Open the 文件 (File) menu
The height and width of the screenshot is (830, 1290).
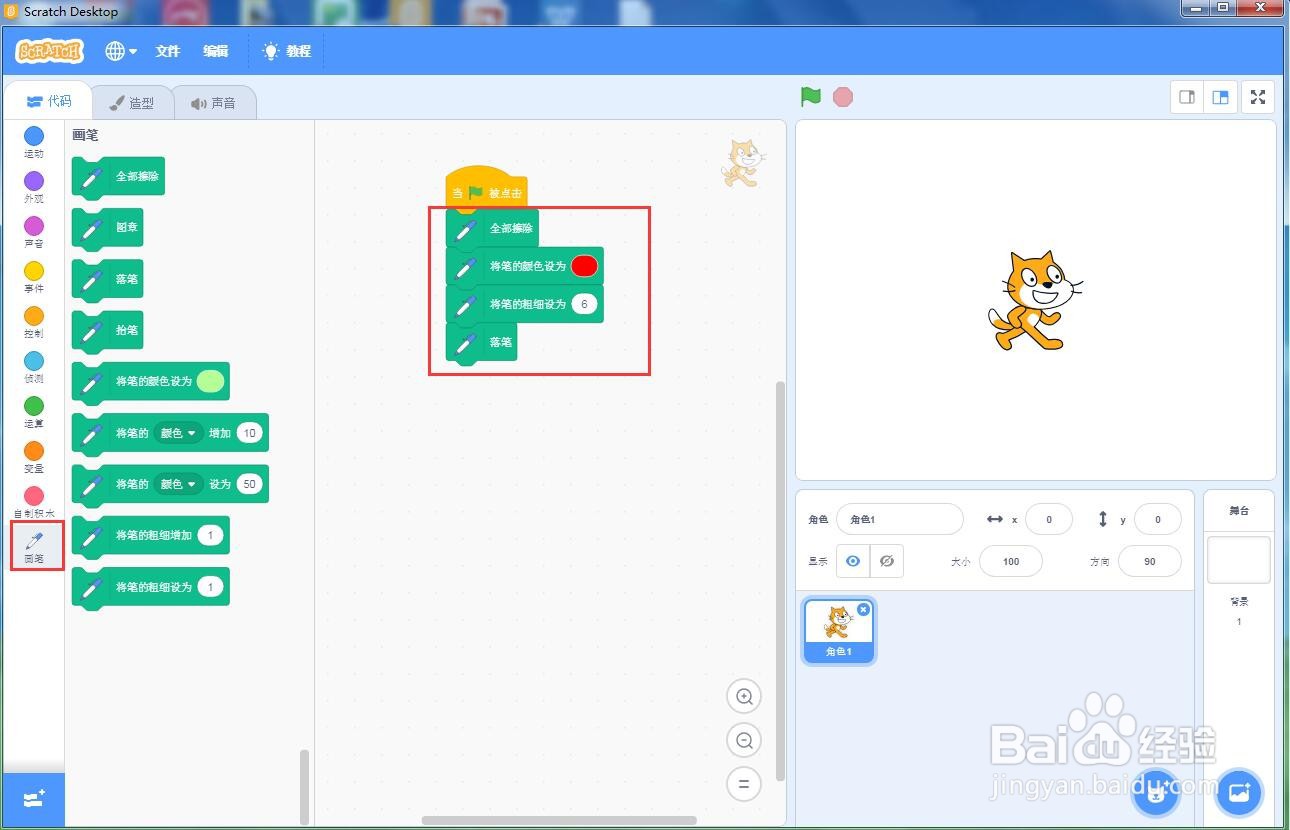point(167,51)
